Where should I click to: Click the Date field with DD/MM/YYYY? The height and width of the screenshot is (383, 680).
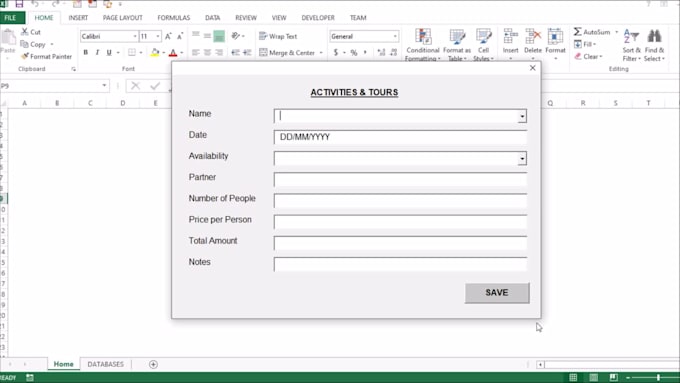pyautogui.click(x=400, y=137)
